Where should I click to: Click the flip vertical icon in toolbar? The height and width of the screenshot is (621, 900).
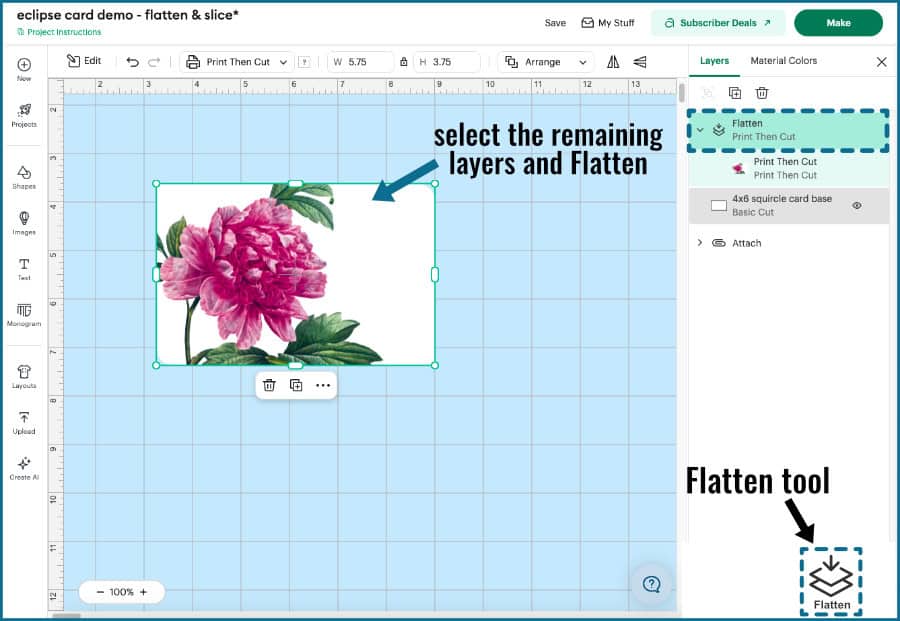639,62
